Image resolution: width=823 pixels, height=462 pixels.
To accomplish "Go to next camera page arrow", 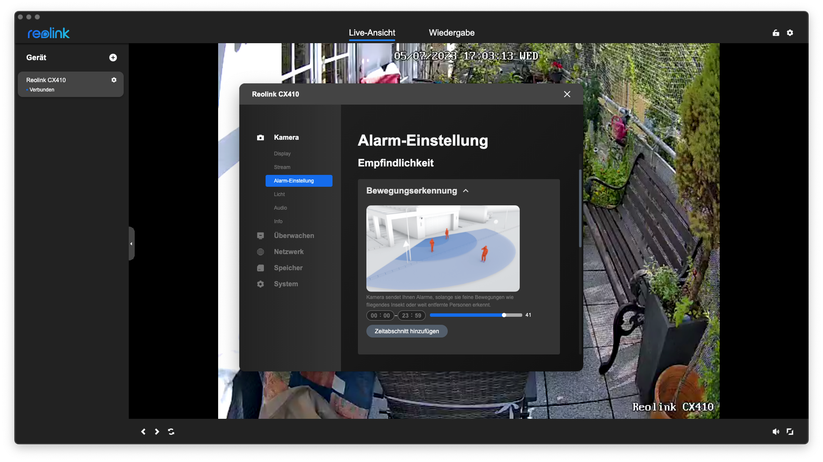I will click(157, 431).
